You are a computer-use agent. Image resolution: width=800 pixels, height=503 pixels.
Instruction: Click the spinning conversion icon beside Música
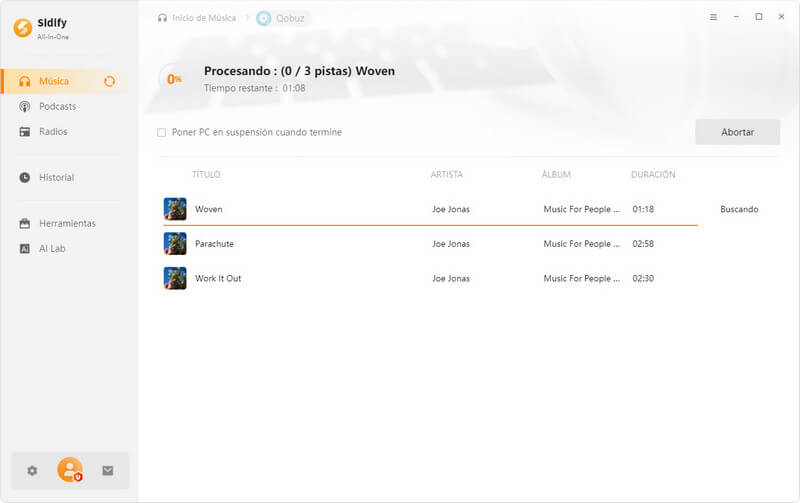(109, 81)
